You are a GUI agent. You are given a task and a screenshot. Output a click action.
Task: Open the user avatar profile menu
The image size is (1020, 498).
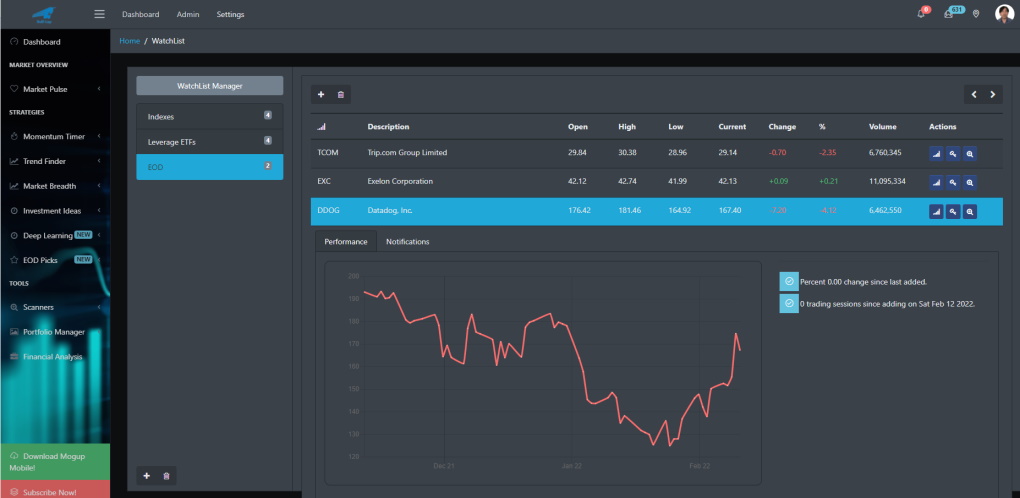pos(1004,14)
